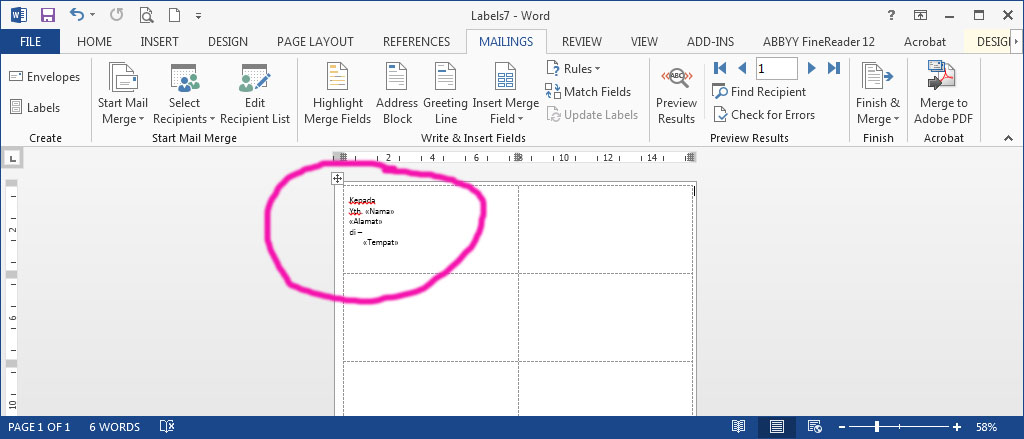Open the REFERENCES tab
This screenshot has height=439, width=1024.
tap(417, 42)
